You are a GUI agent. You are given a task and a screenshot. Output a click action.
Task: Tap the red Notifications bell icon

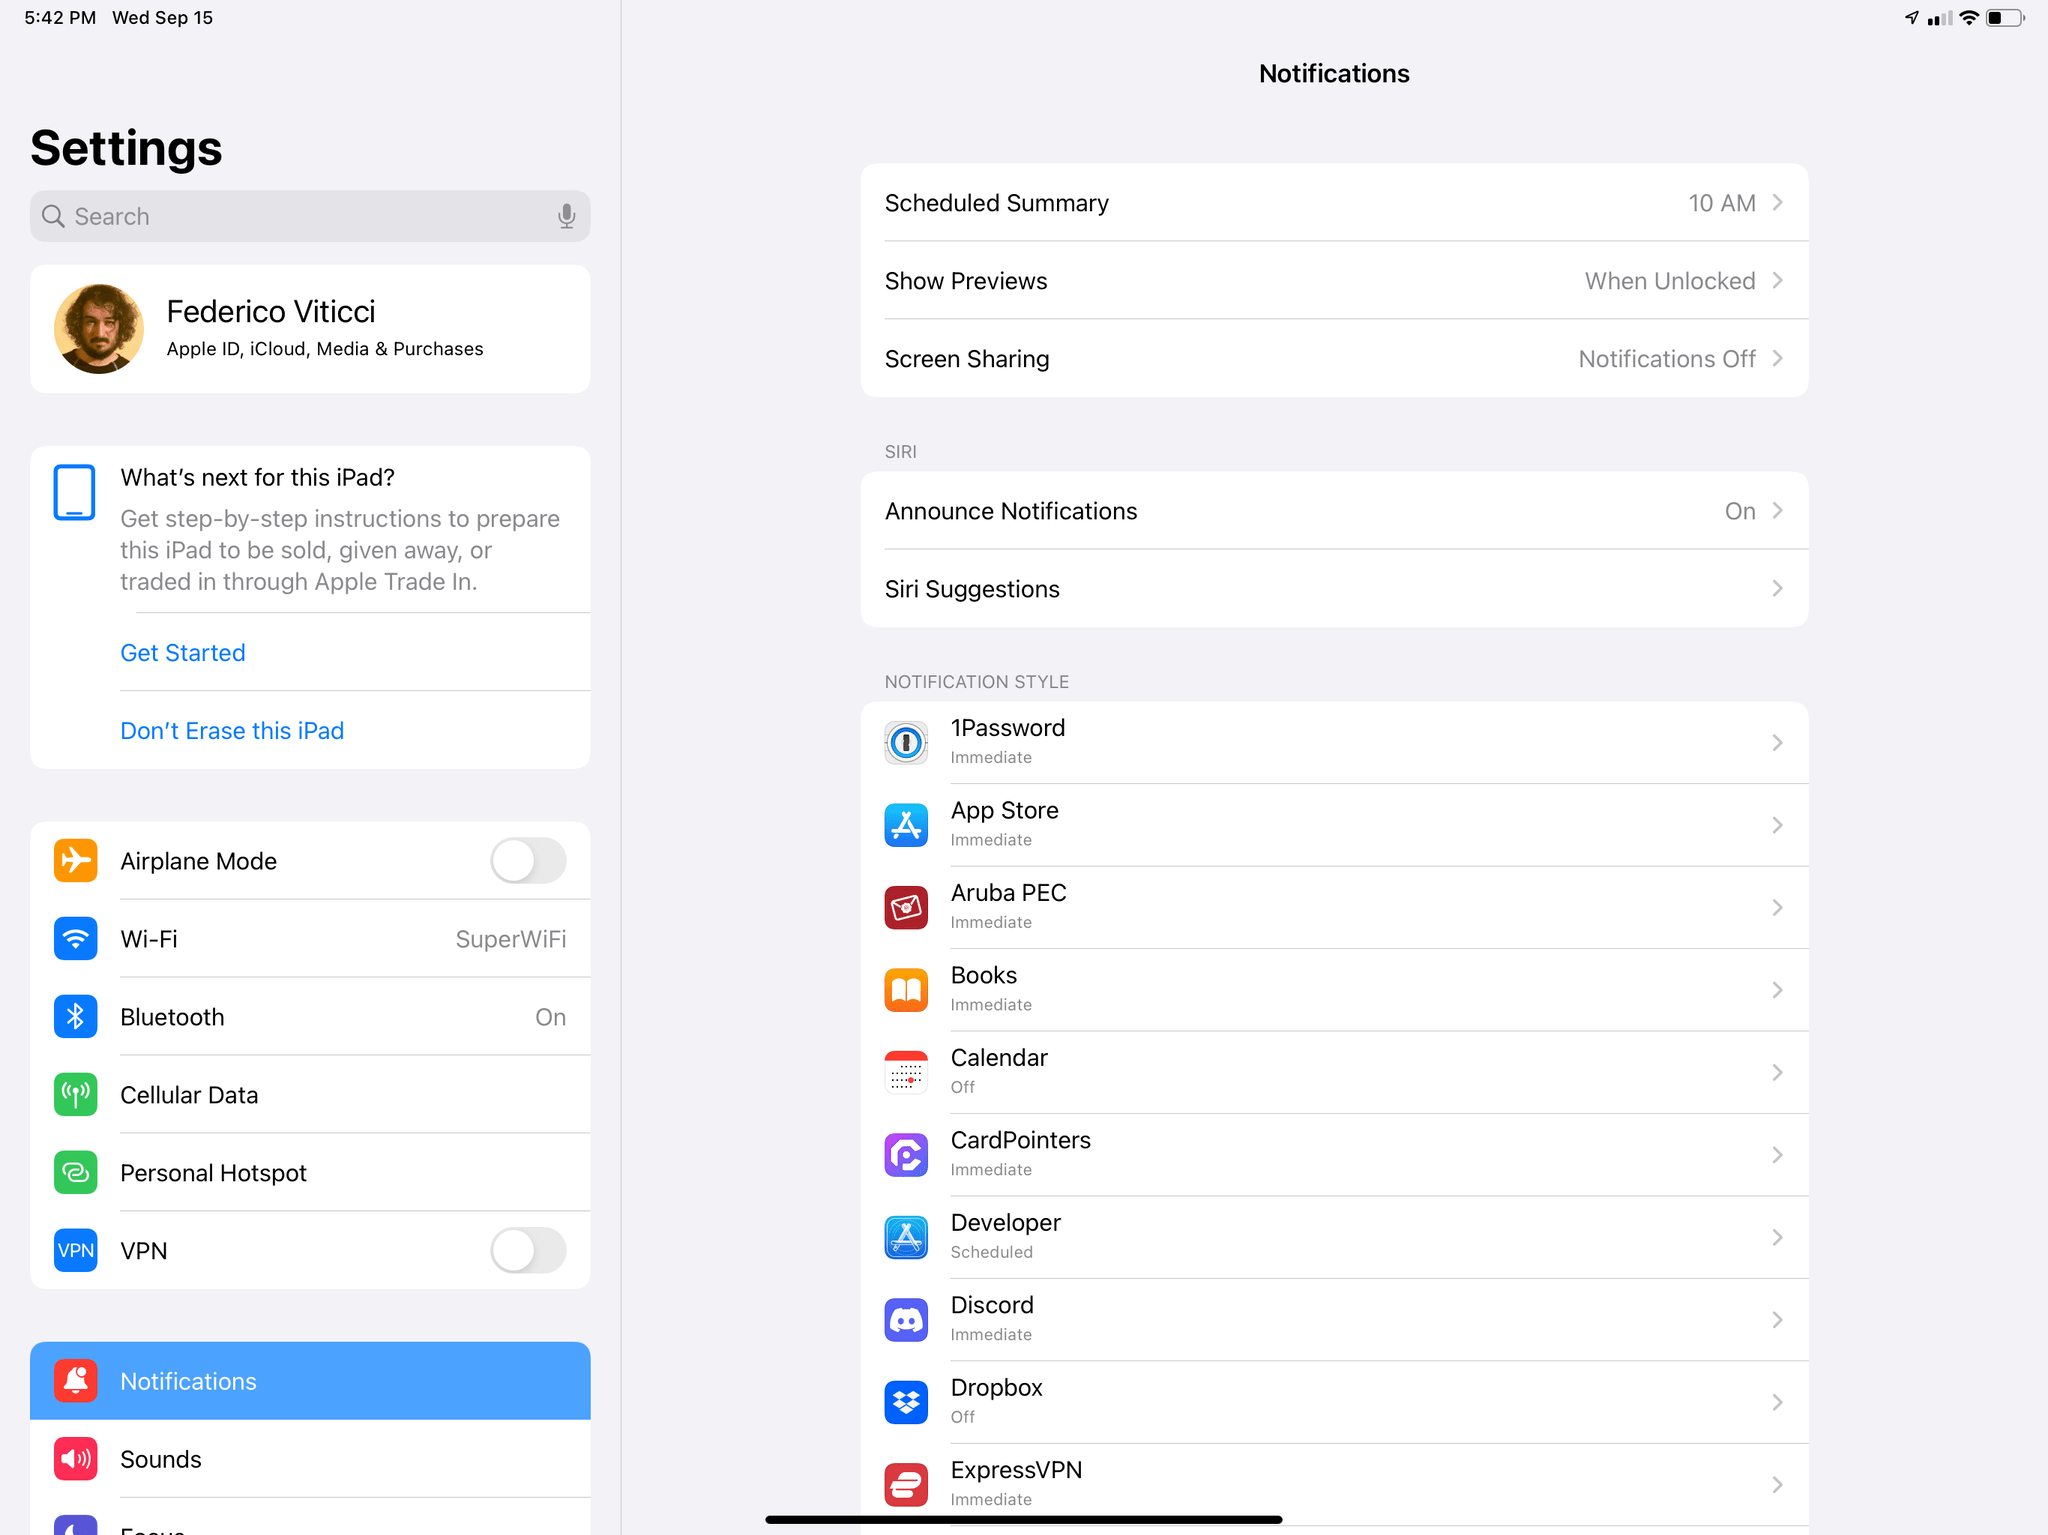tap(76, 1381)
